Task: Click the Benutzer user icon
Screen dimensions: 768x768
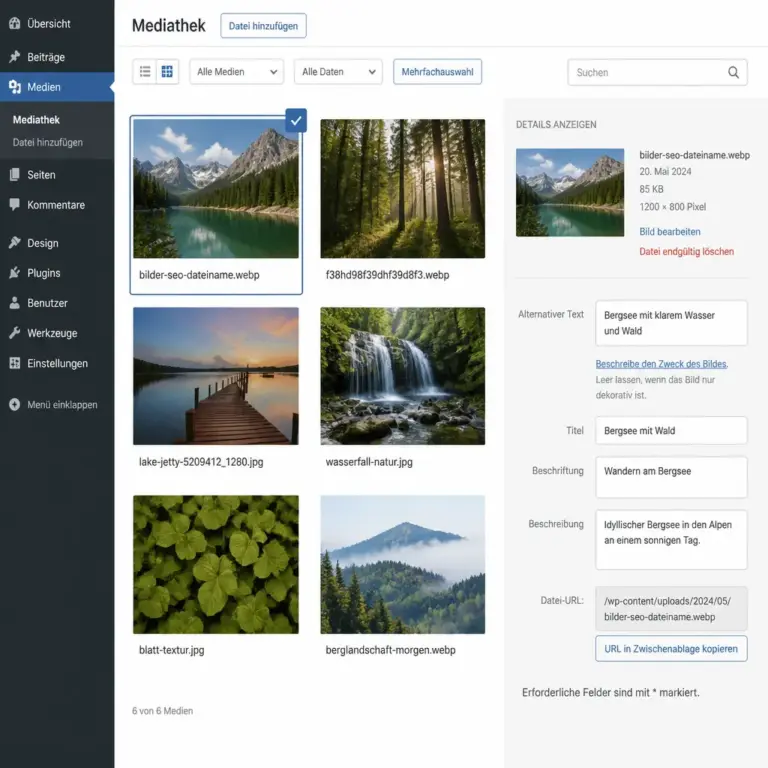Action: [15, 303]
